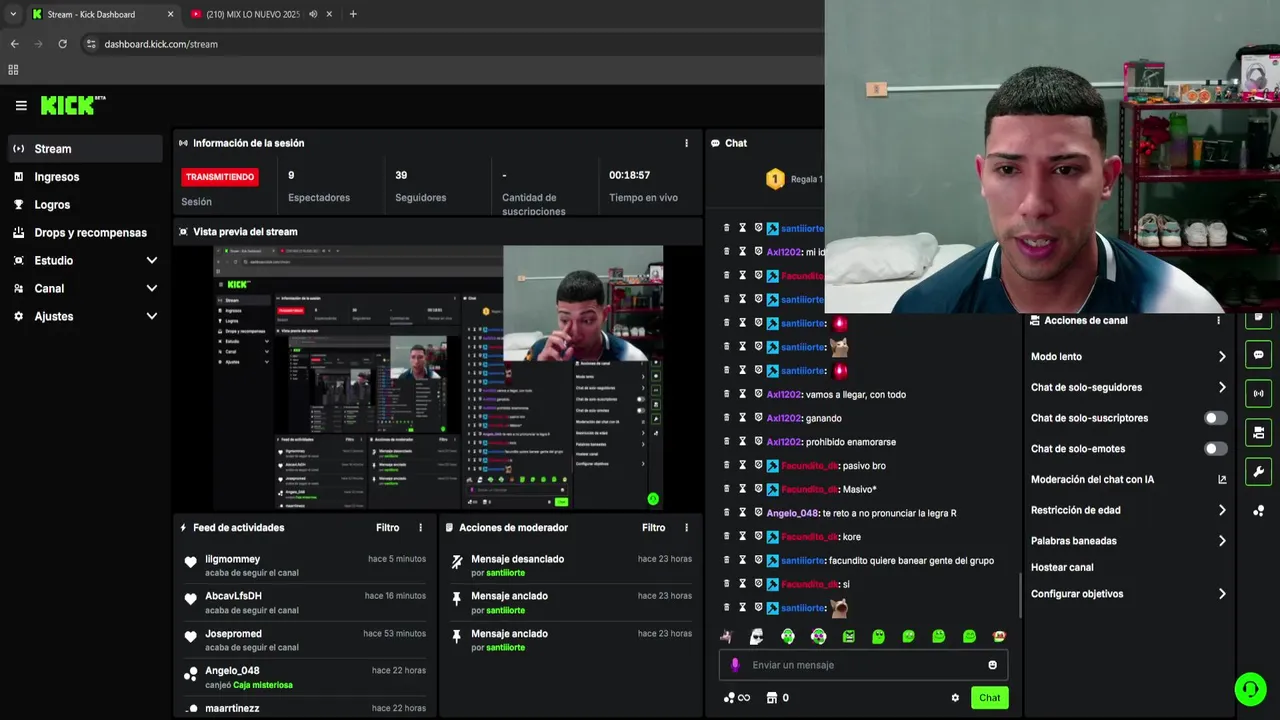1280x720 pixels.
Task: Open the browser tab search dropdown
Action: (x=13, y=14)
